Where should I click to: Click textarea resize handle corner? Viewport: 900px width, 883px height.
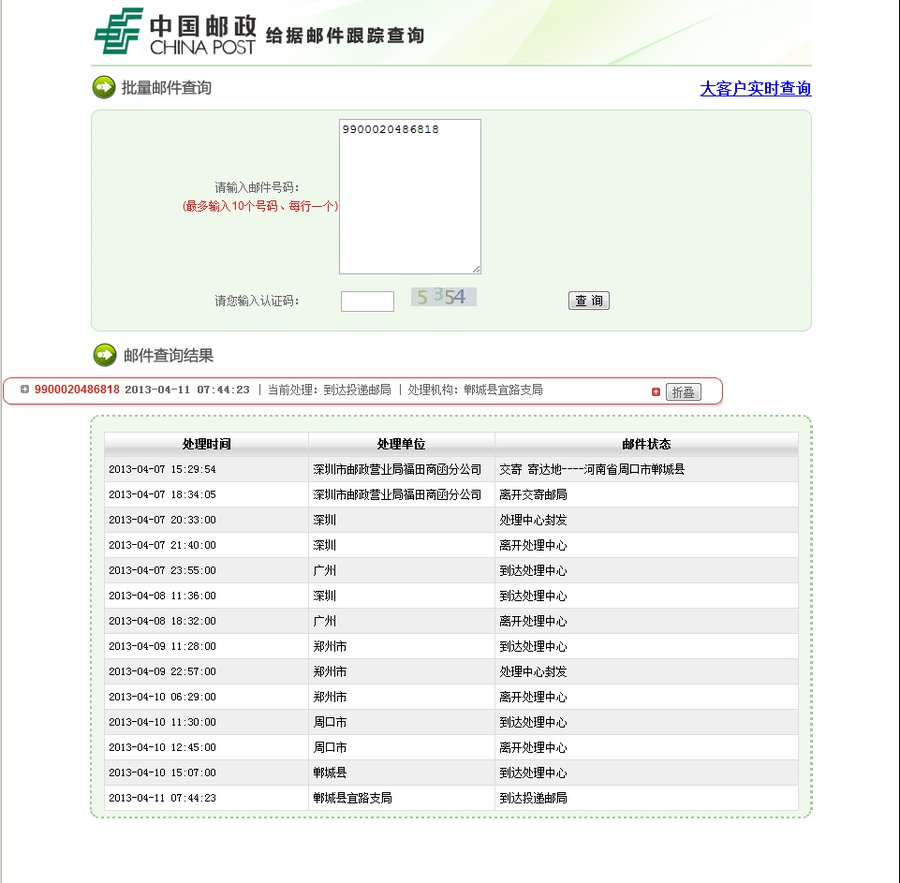point(476,269)
